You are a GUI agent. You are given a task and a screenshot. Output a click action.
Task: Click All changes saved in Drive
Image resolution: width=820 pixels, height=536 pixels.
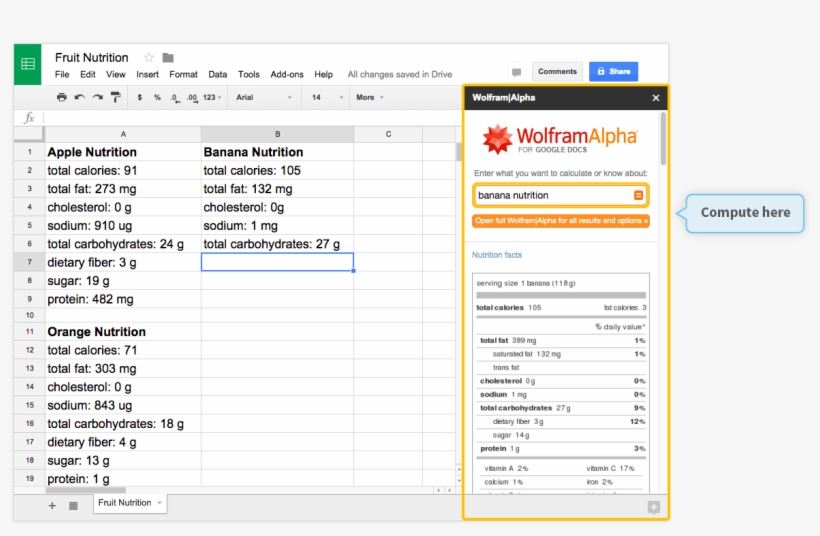pyautogui.click(x=400, y=74)
